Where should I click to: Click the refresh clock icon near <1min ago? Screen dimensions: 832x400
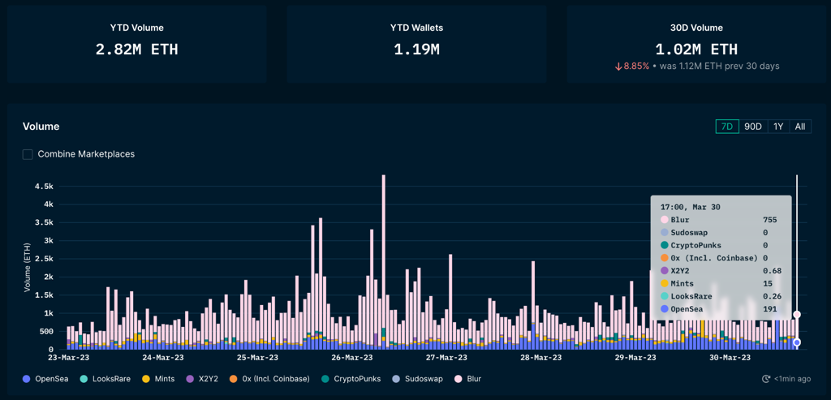(766, 379)
